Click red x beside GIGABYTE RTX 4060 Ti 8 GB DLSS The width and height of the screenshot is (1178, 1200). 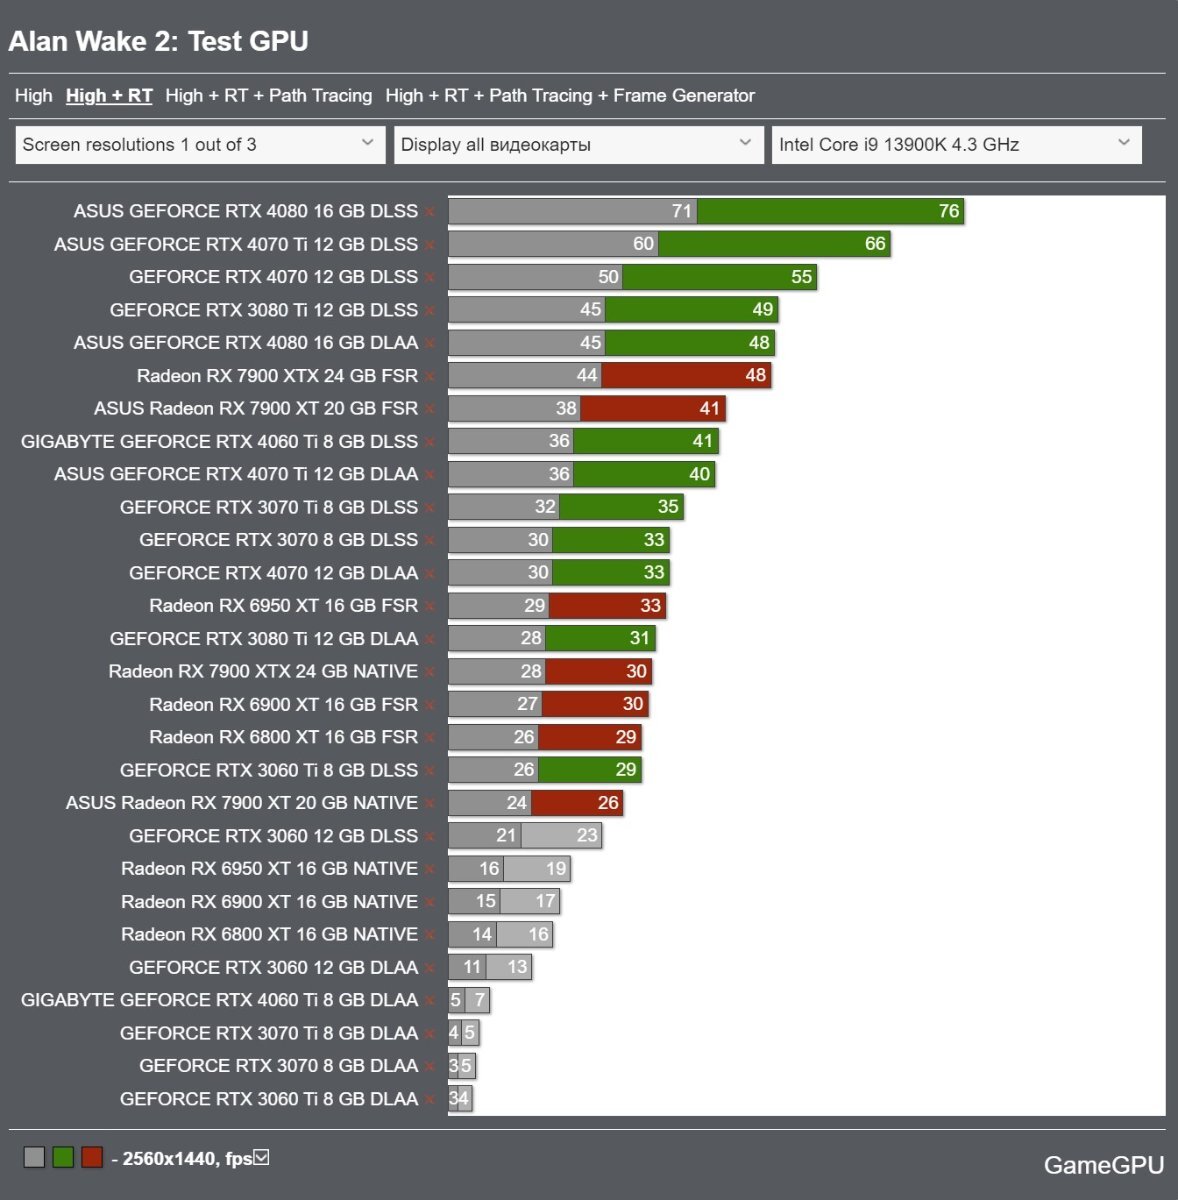430,442
